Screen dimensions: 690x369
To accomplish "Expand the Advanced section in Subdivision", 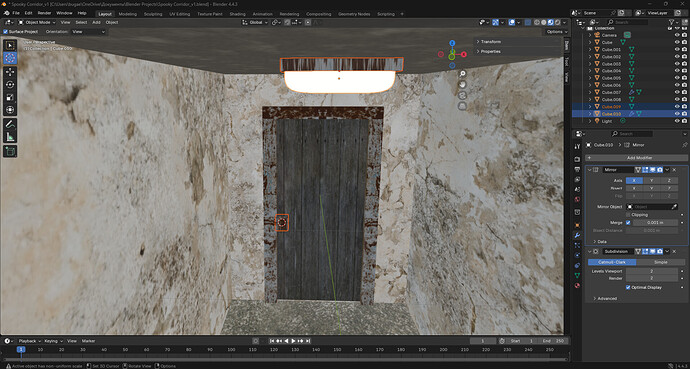I will [607, 299].
